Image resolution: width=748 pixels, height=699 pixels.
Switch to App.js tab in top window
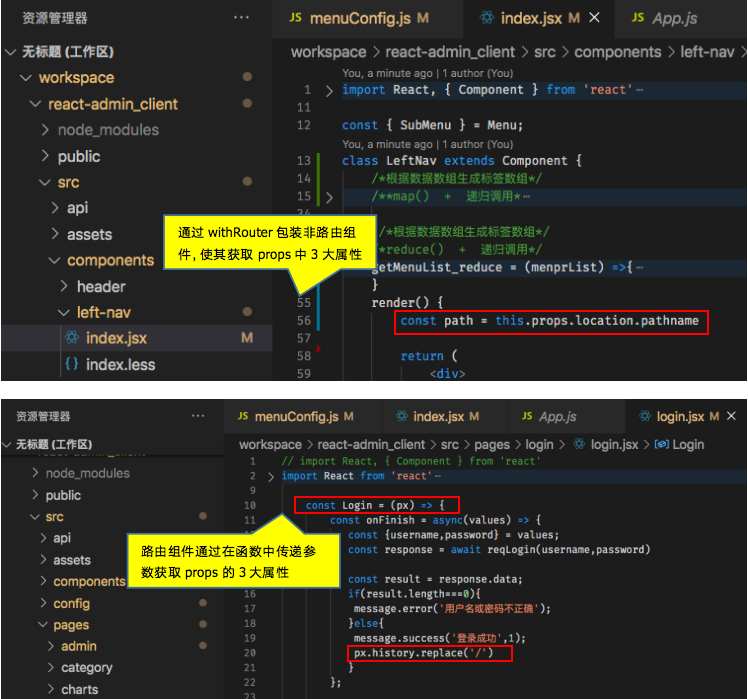[x=681, y=19]
